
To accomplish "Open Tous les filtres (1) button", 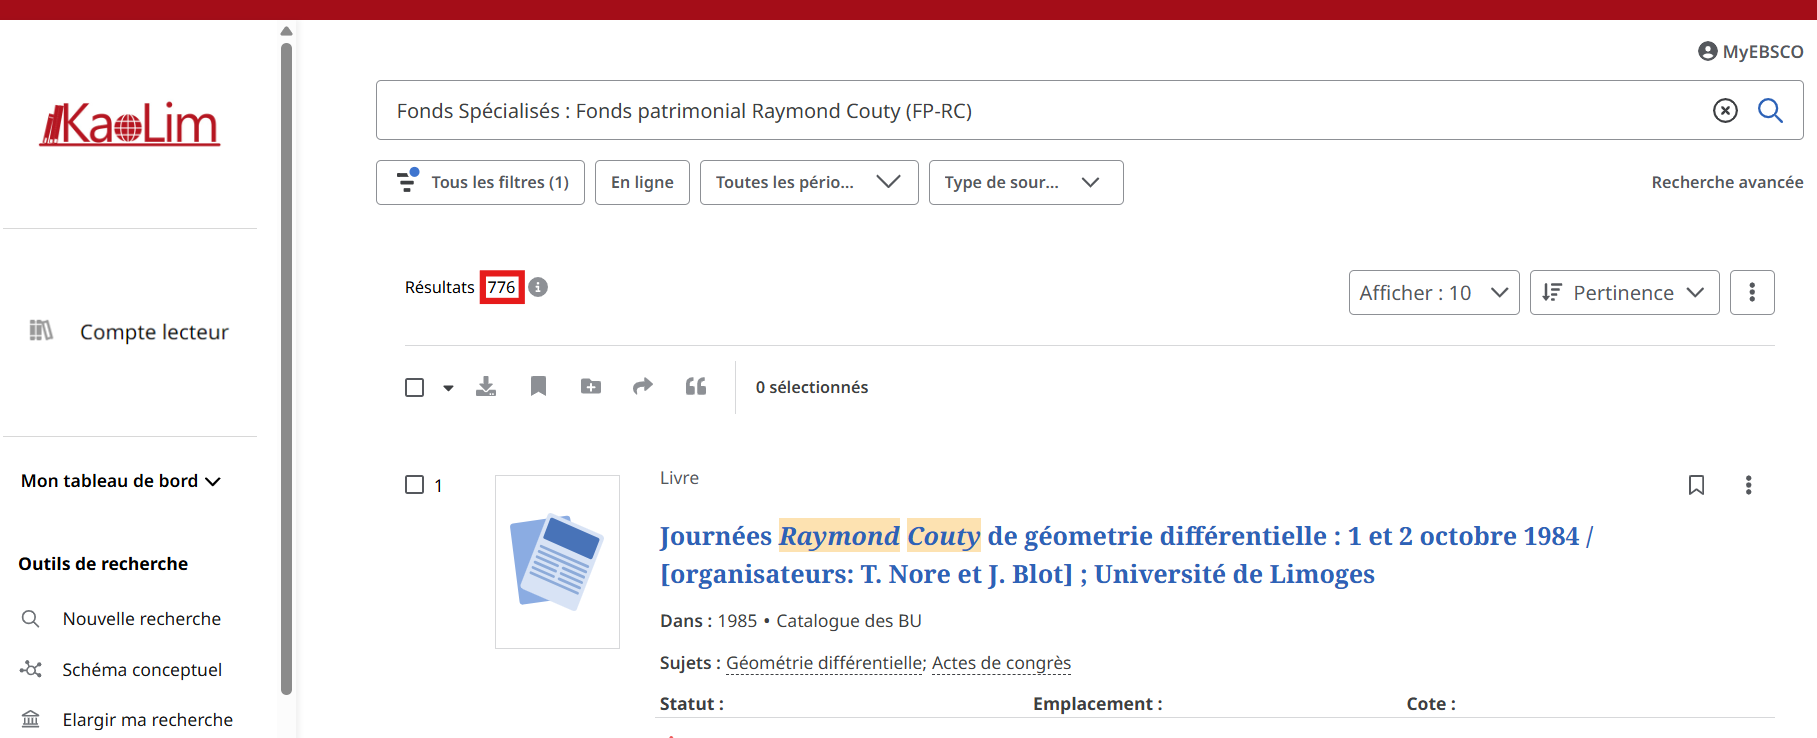I will tap(480, 182).
